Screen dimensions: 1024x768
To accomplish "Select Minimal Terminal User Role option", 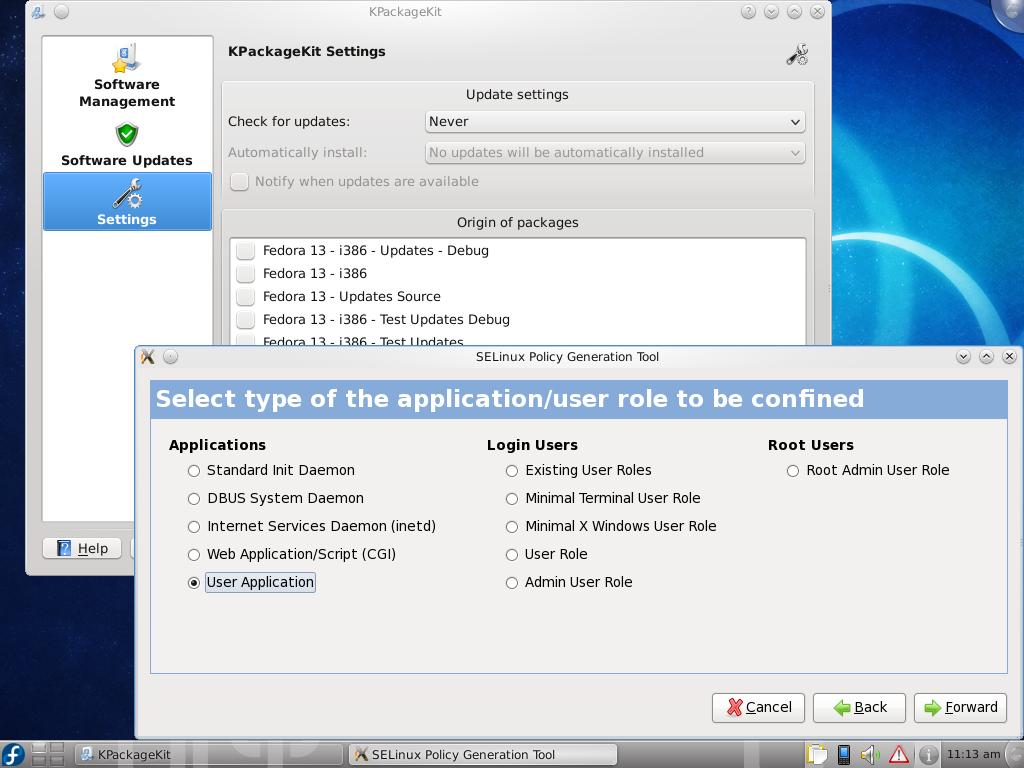I will [603, 498].
